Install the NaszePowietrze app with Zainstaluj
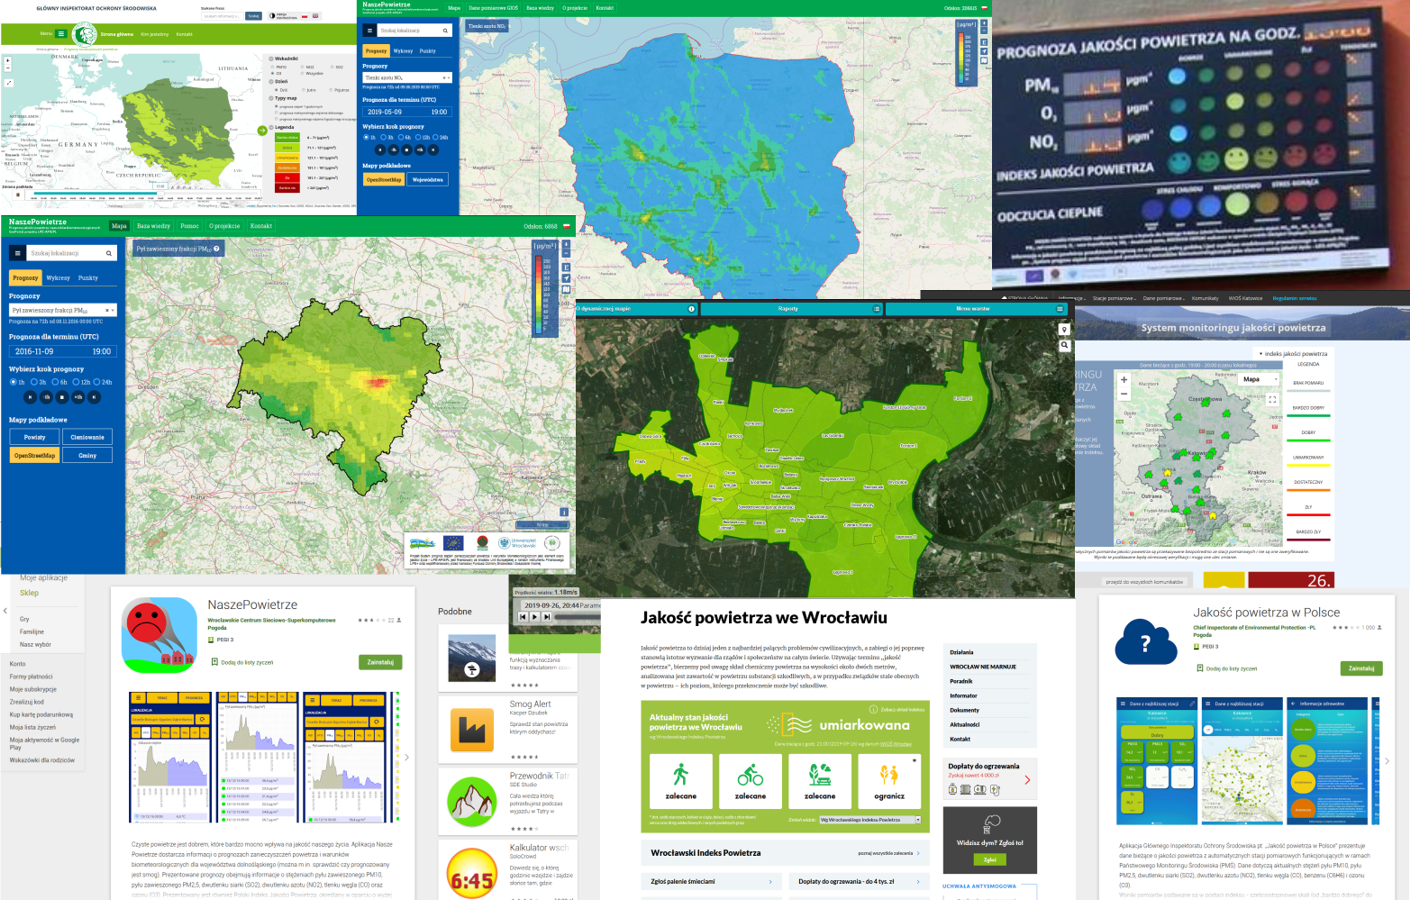This screenshot has height=900, width=1410. [x=380, y=662]
